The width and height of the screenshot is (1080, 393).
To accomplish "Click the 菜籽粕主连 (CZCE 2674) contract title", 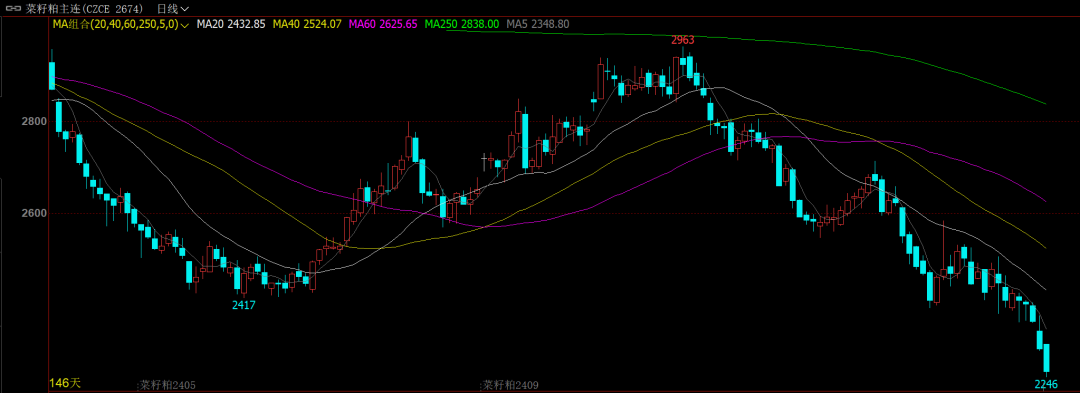I will 85,9.
